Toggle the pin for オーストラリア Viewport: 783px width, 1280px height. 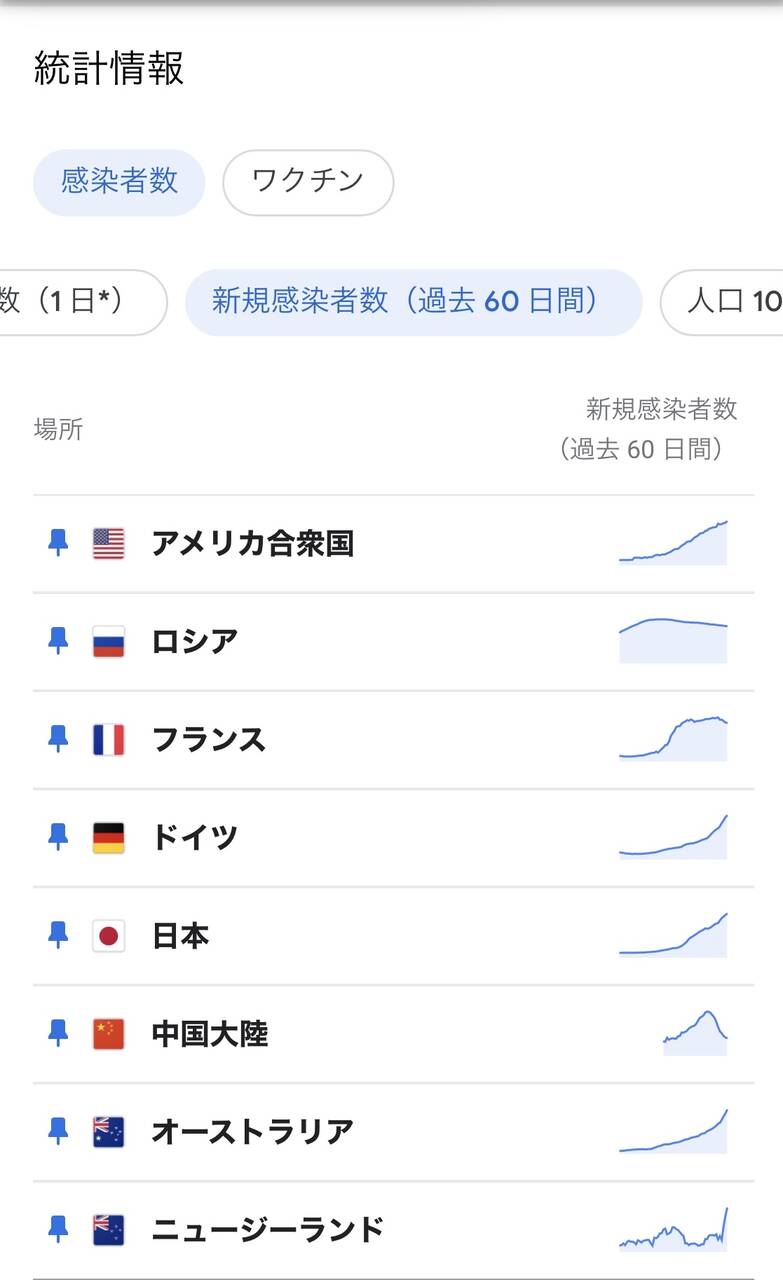click(x=58, y=1131)
